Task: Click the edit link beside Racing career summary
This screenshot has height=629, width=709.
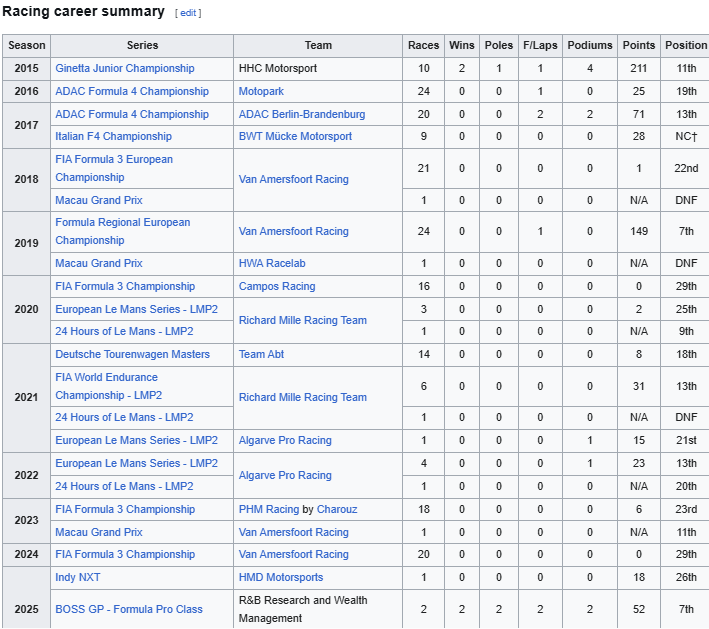Action: coord(188,13)
